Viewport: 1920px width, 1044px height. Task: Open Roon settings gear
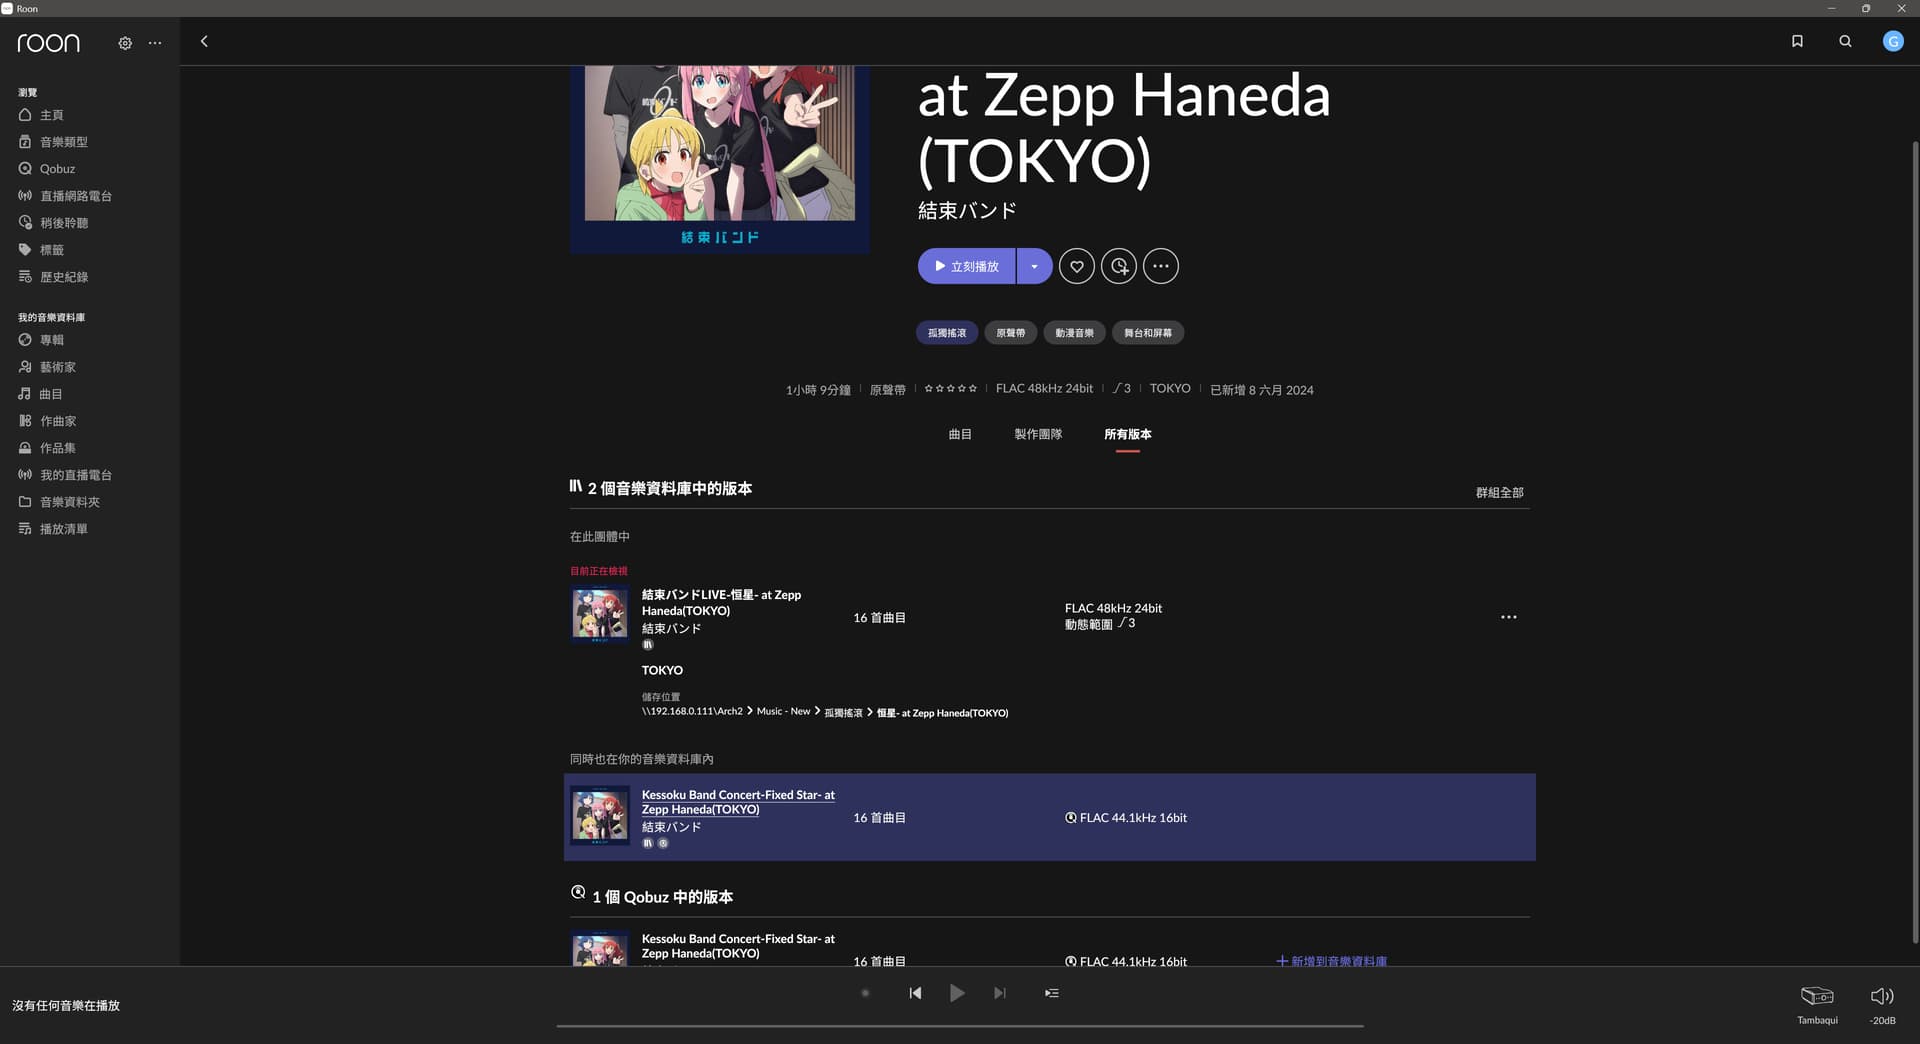(125, 43)
